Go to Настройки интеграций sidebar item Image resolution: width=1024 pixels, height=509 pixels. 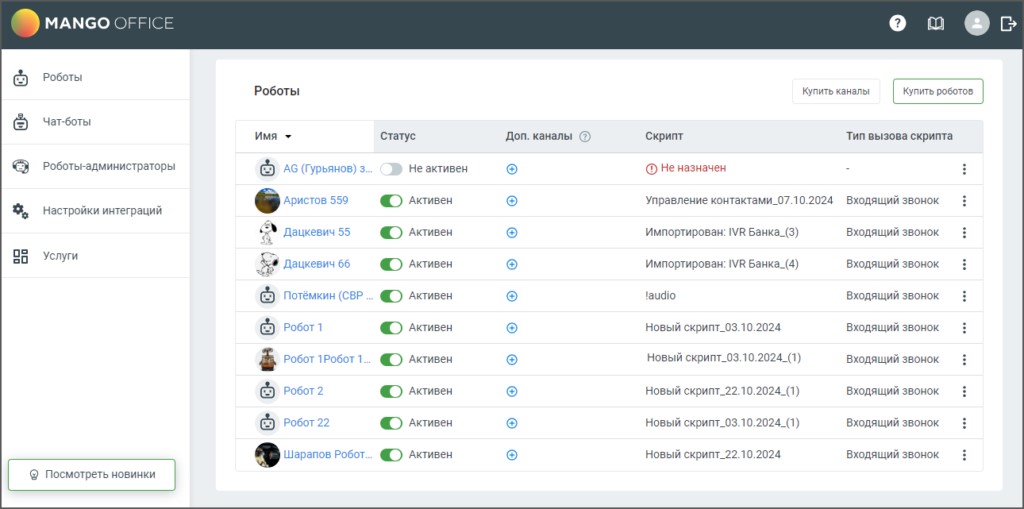[x=101, y=211]
